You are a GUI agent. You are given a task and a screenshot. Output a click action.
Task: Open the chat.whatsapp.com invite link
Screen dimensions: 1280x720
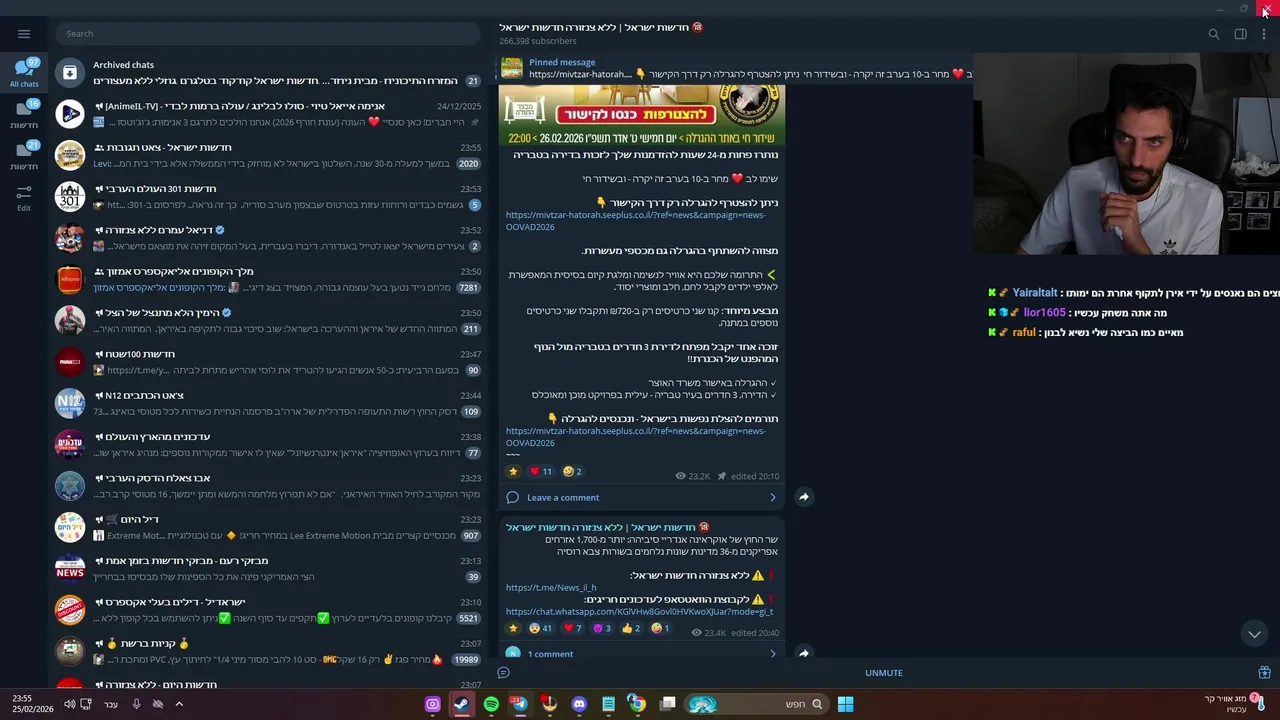(639, 612)
